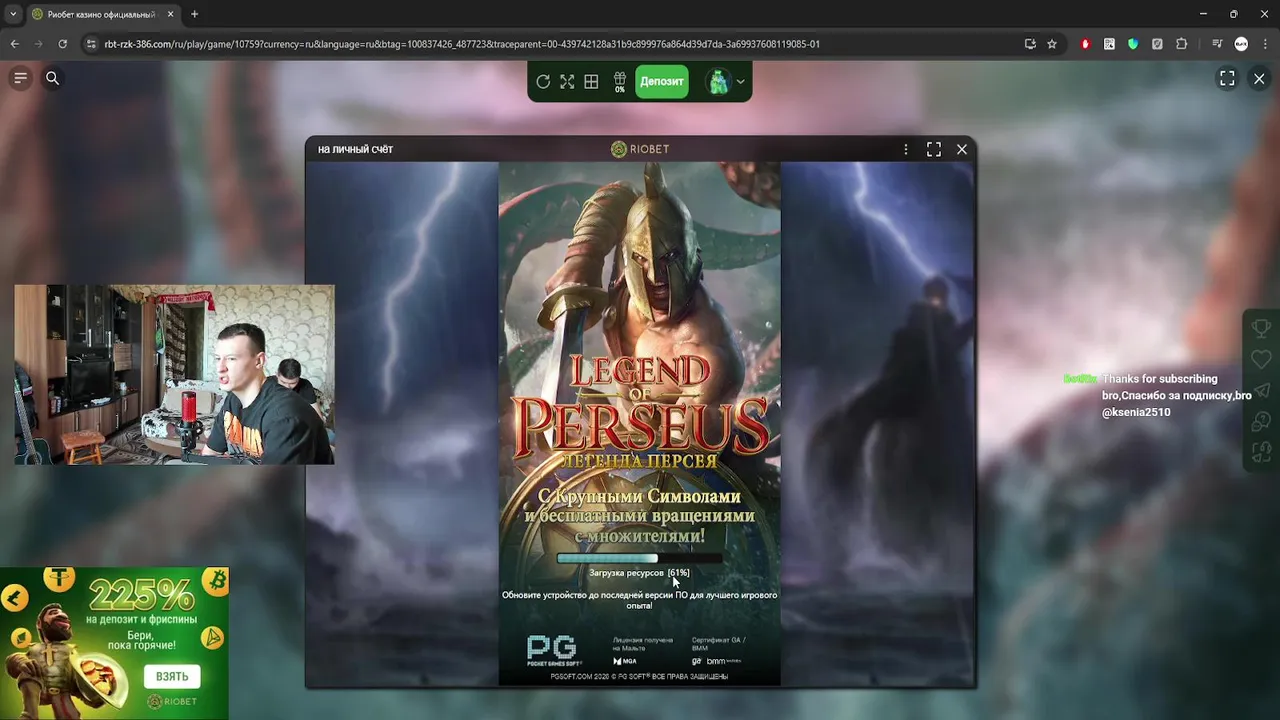
Task: Click the streamer webcam overlay
Action: [175, 375]
